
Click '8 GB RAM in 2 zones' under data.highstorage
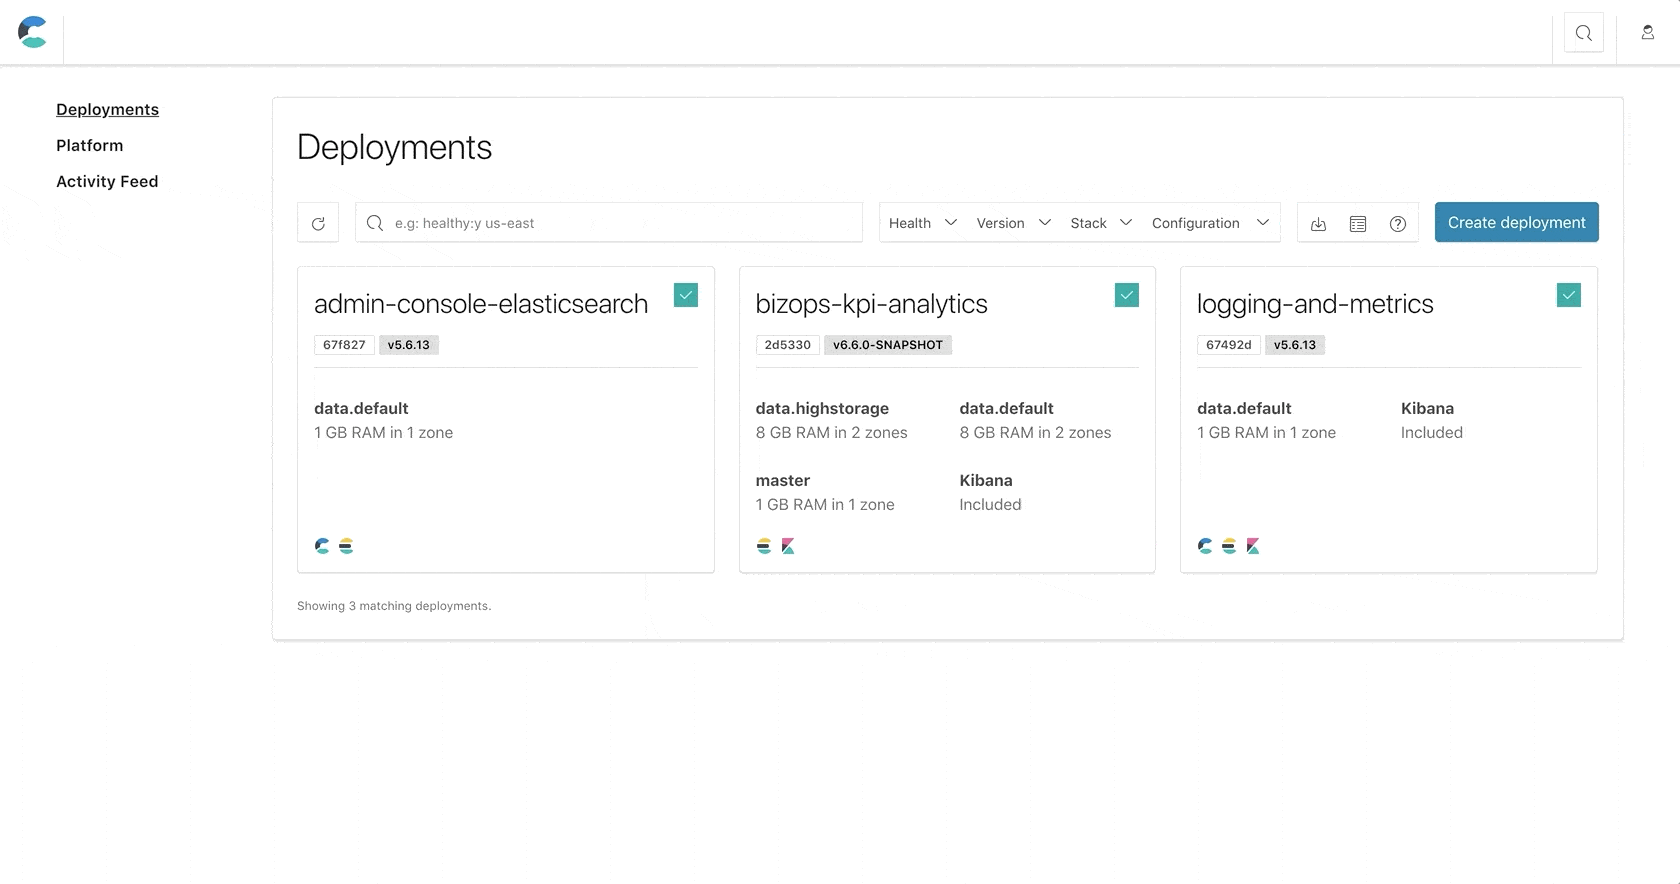click(x=832, y=432)
